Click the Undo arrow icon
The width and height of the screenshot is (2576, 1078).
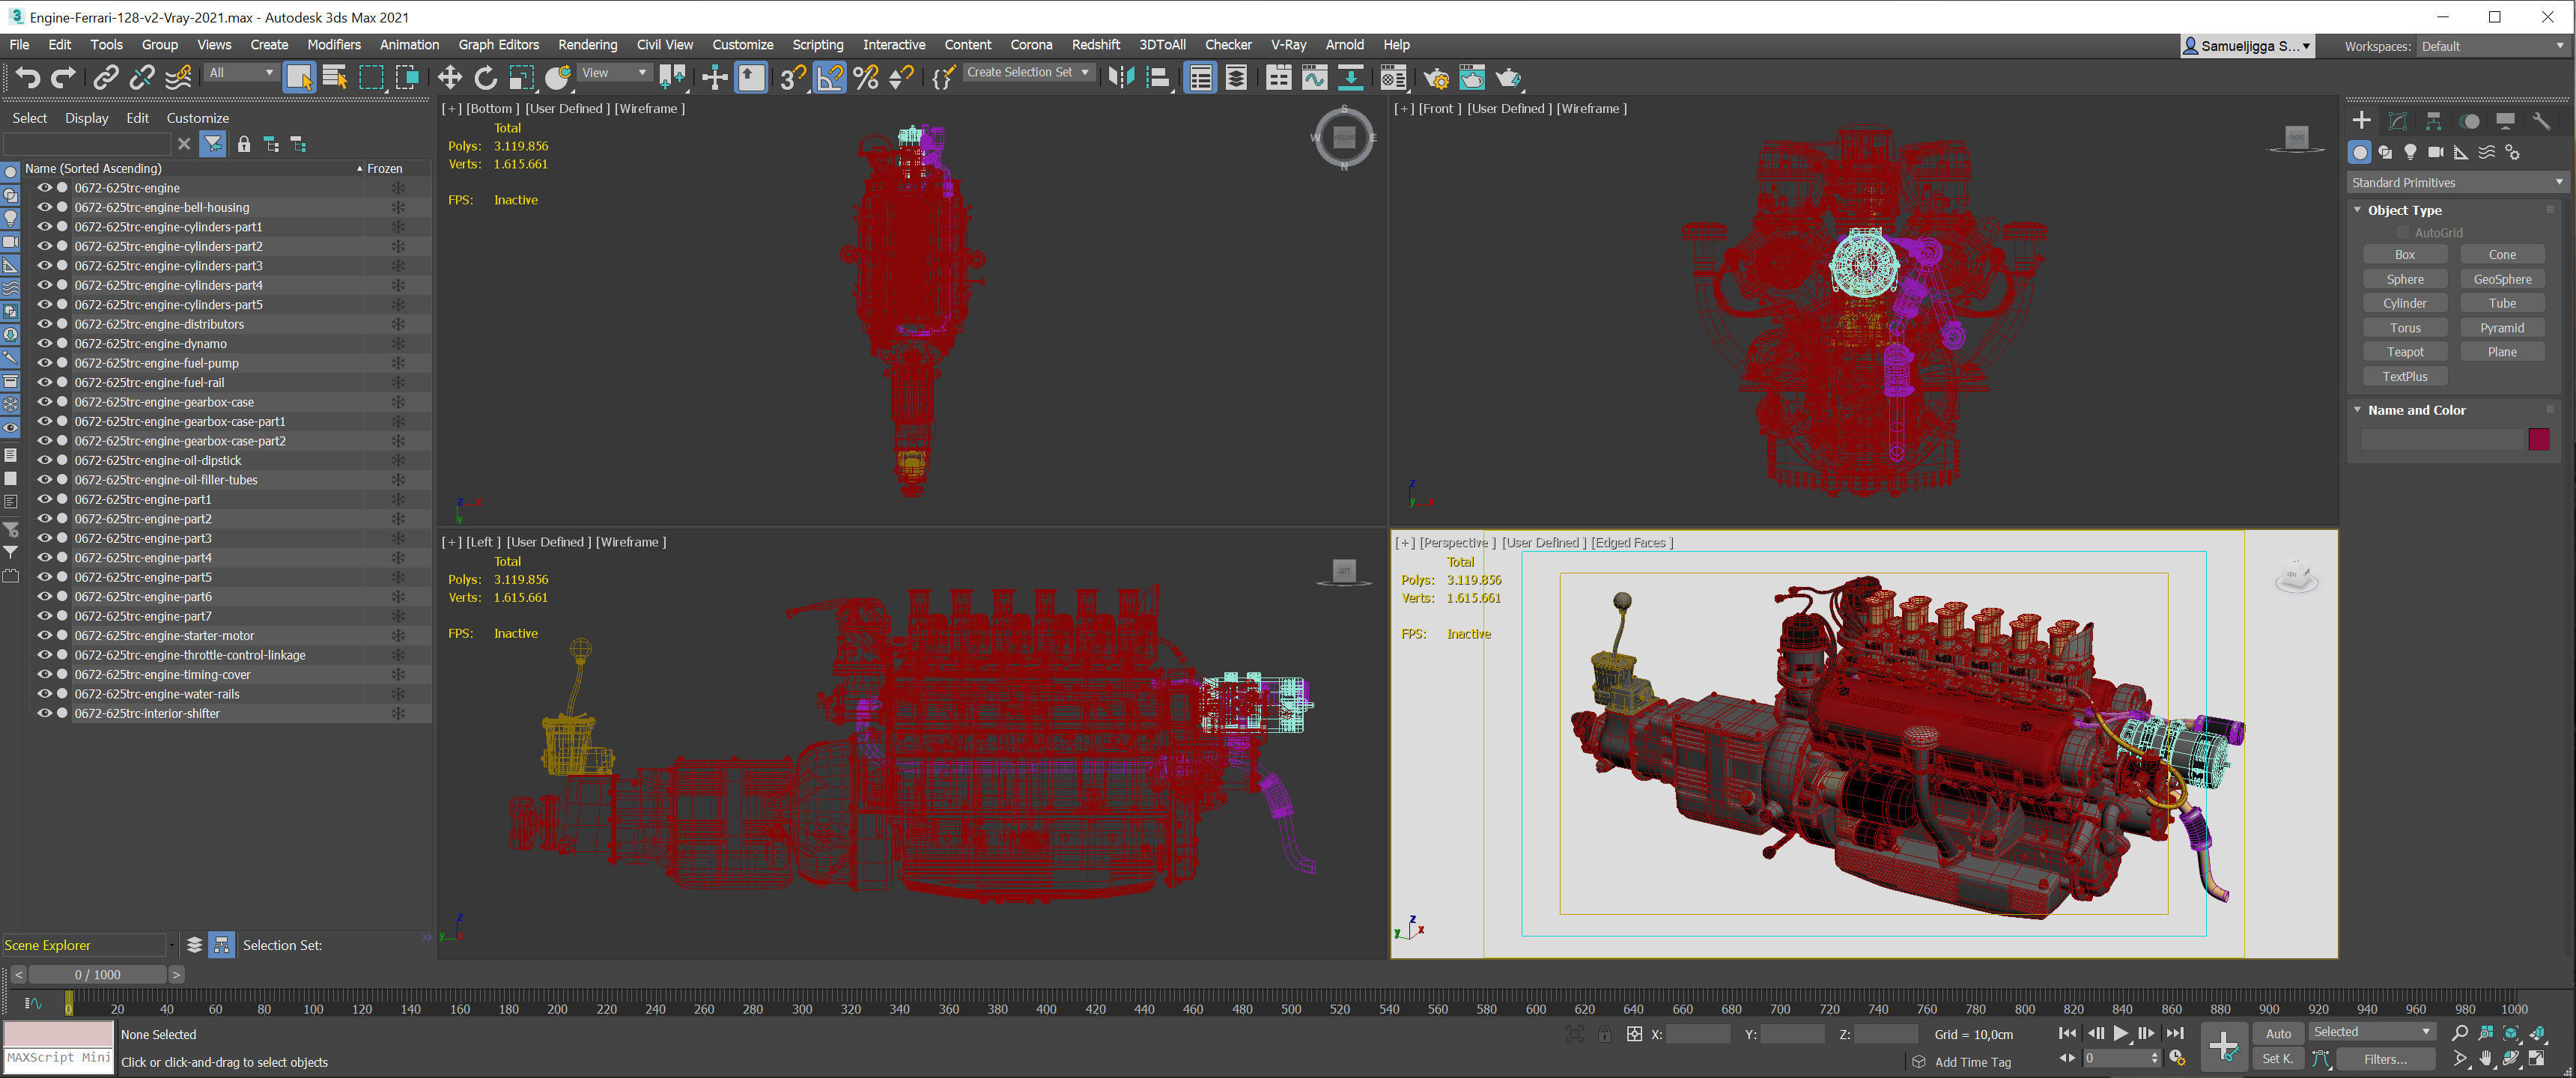(x=28, y=78)
